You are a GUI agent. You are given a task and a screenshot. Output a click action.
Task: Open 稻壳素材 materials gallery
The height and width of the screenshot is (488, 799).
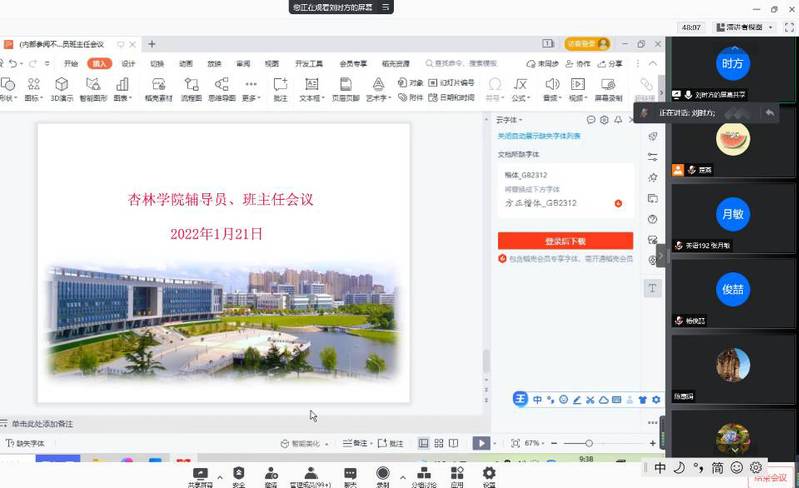[x=158, y=89]
